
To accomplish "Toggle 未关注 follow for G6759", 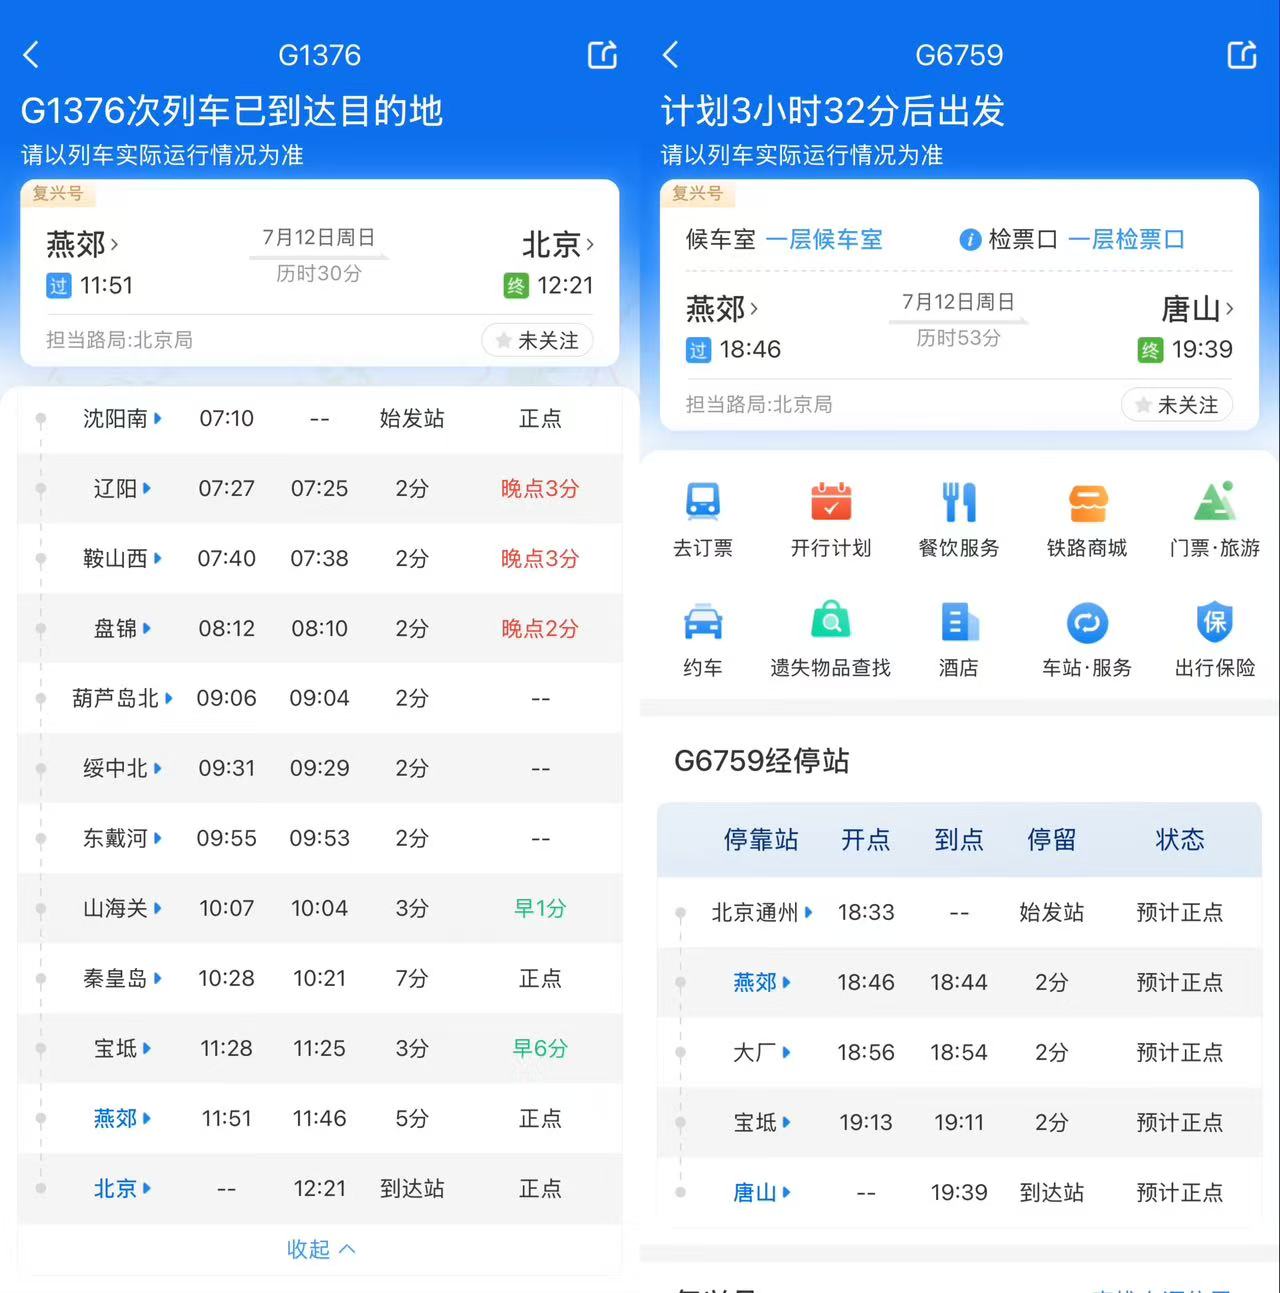I will 1177,405.
